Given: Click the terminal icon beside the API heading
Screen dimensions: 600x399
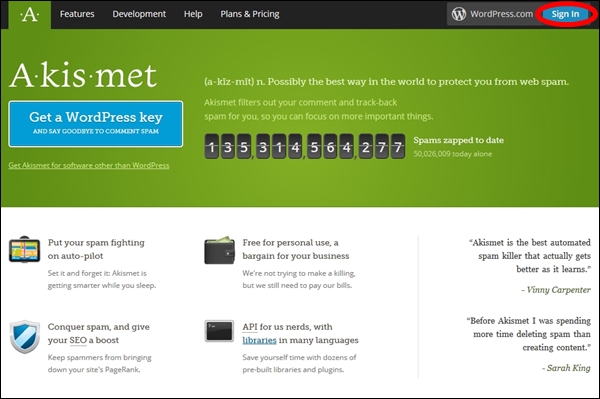Looking at the screenshot, I should pyautogui.click(x=219, y=331).
